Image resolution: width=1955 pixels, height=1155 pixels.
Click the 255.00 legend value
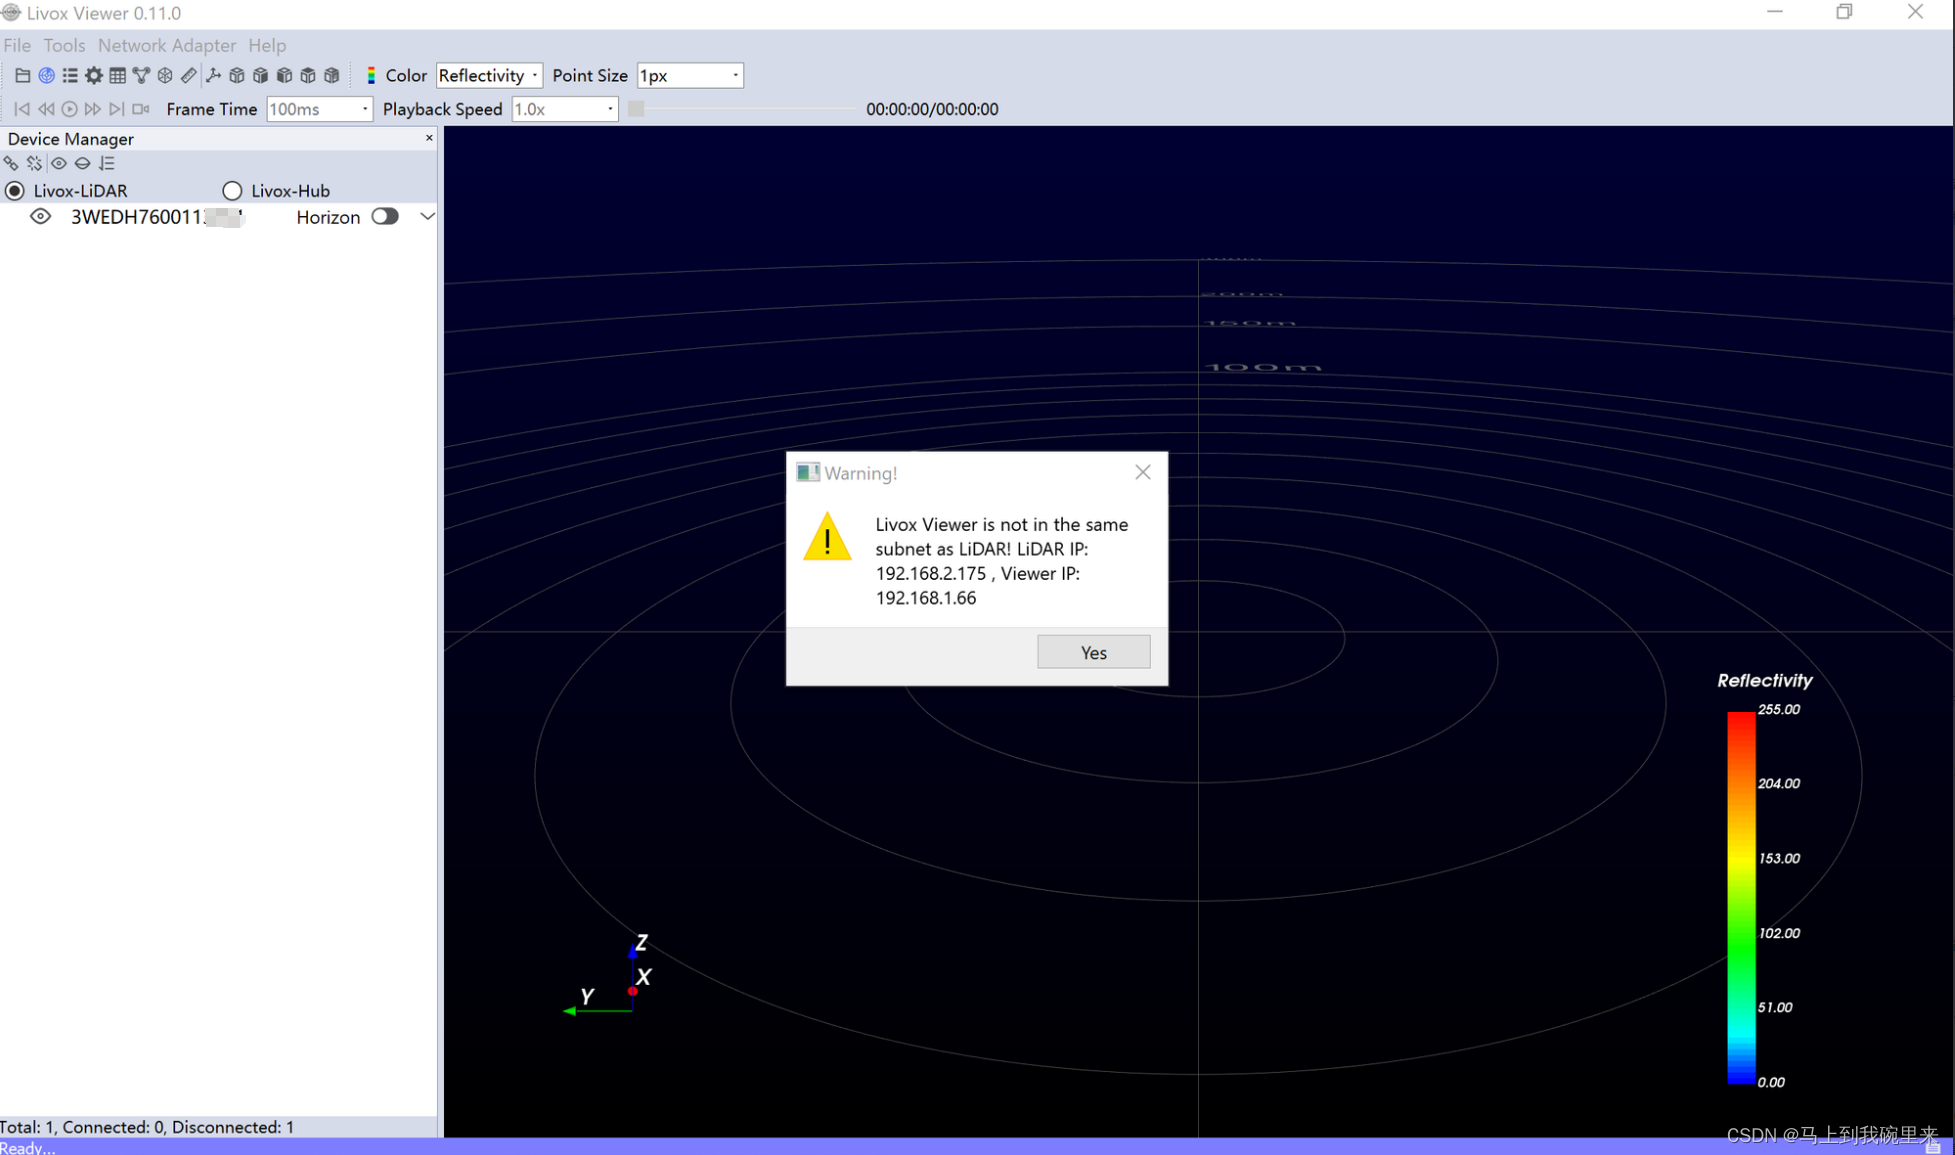tap(1779, 709)
